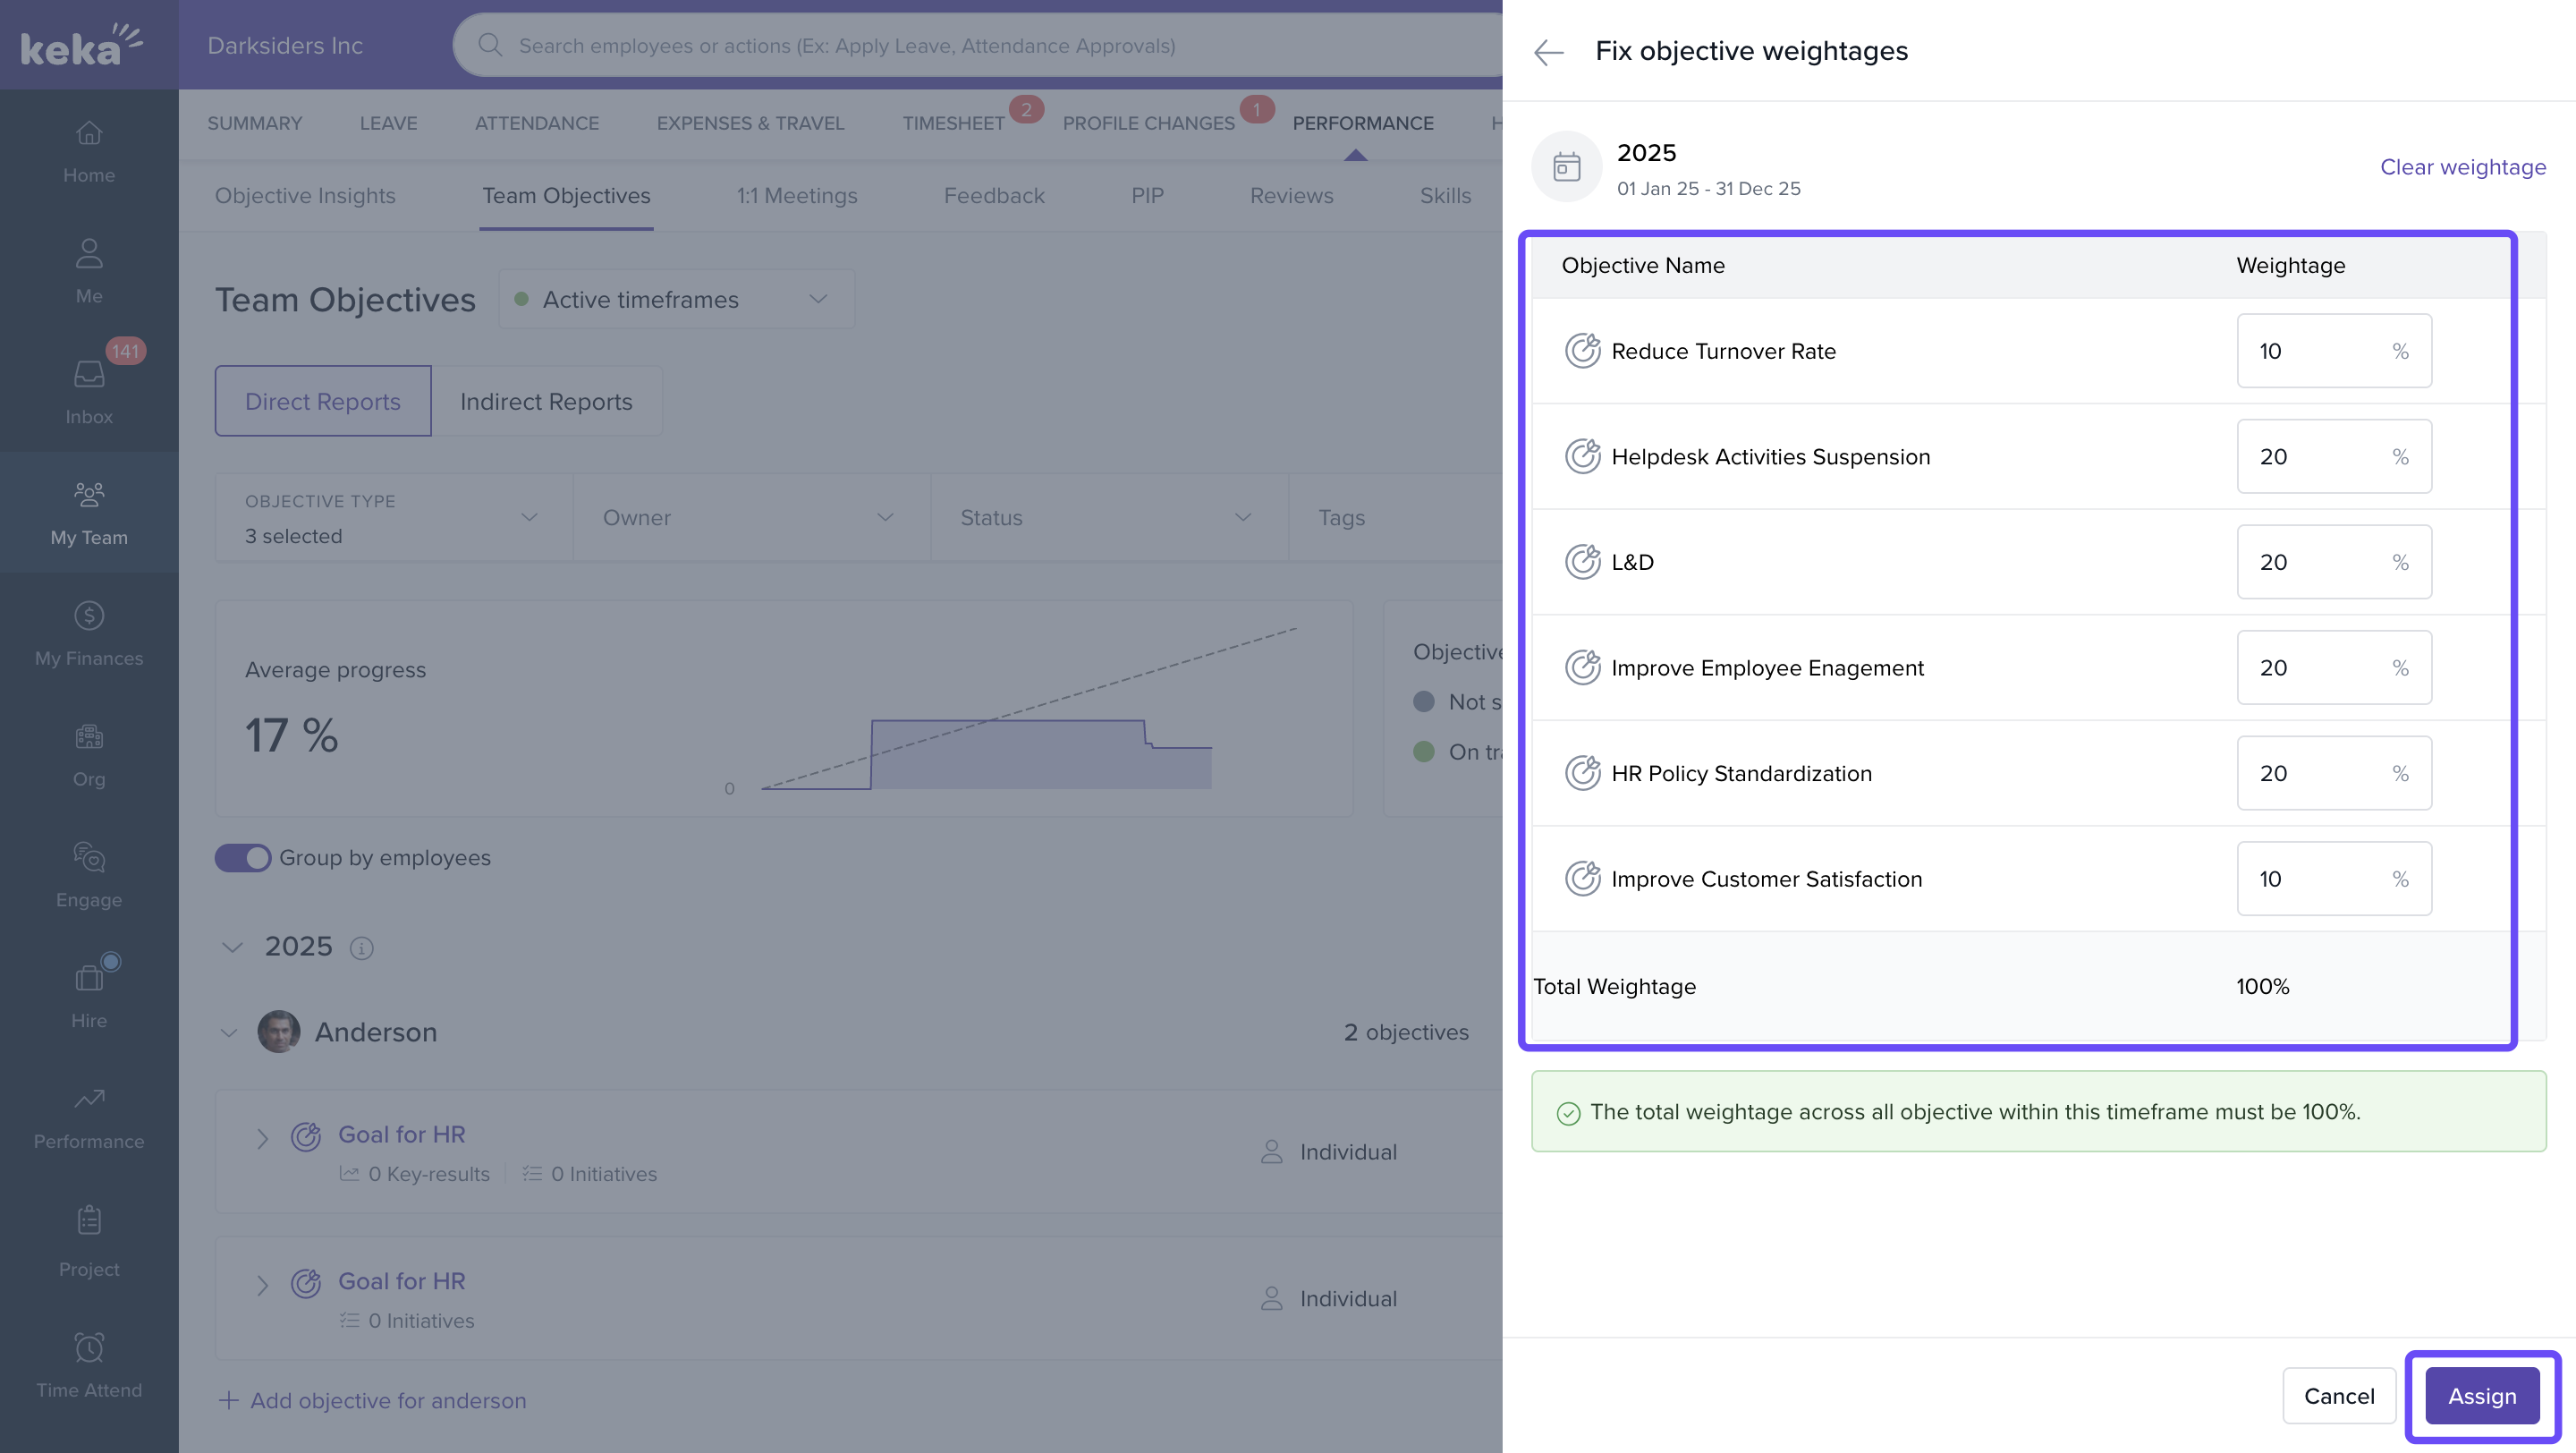Open the Objective Type dropdown
Viewport: 2576px width, 1453px height.
tap(392, 518)
